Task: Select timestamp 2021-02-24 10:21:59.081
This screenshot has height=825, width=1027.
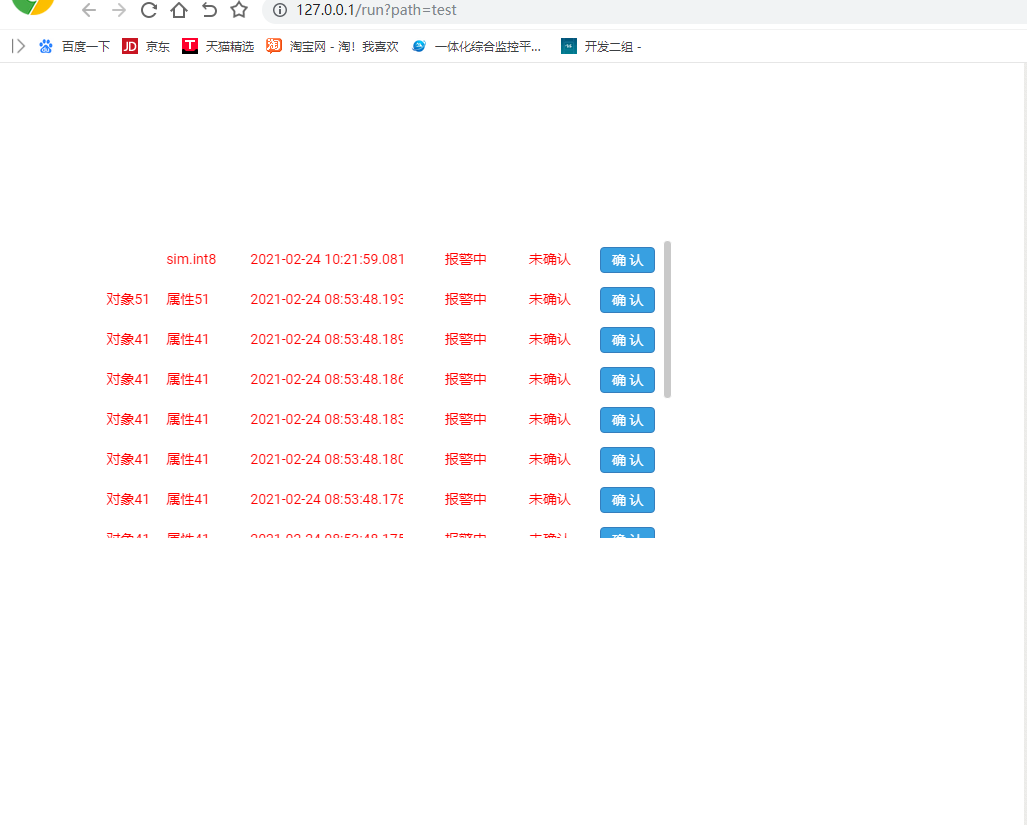Action: 327,259
